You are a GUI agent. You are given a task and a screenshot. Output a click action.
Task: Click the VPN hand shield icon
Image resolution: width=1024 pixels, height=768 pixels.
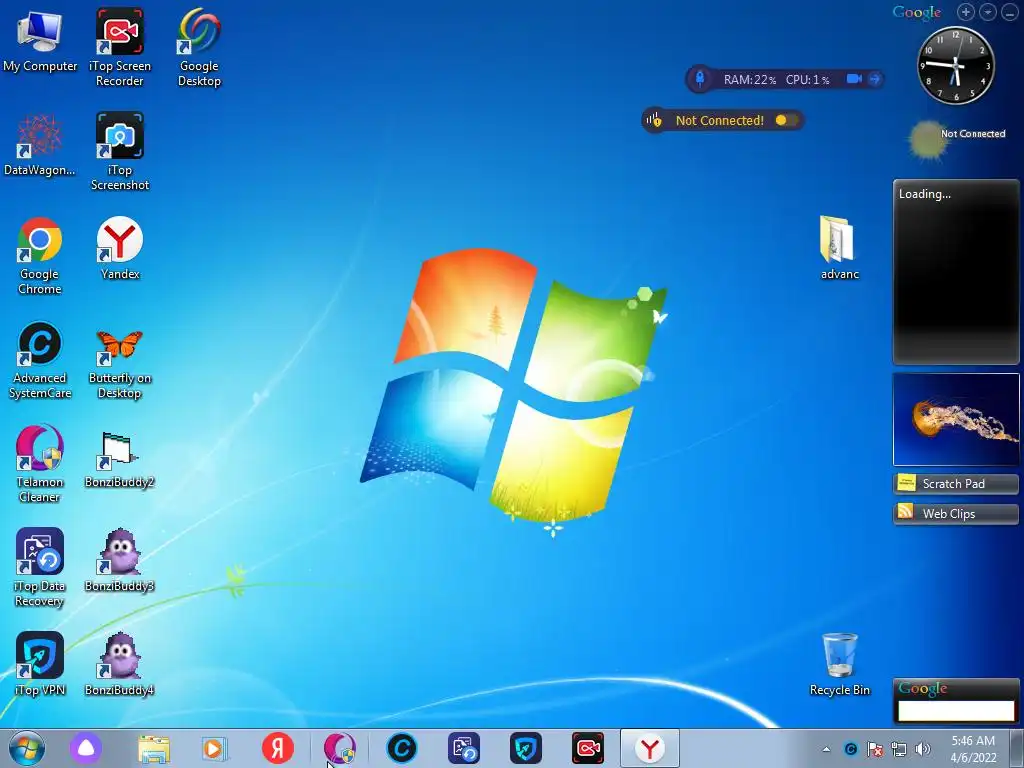[x=654, y=120]
